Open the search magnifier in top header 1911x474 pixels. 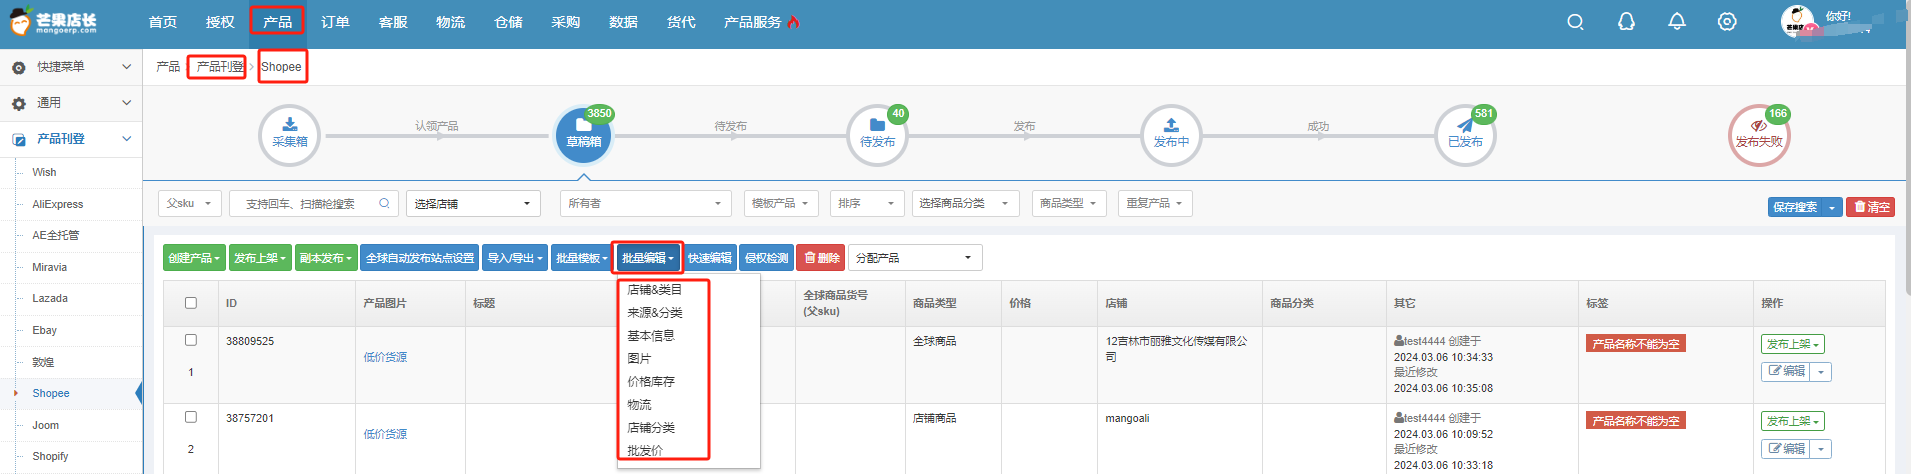click(x=1575, y=22)
